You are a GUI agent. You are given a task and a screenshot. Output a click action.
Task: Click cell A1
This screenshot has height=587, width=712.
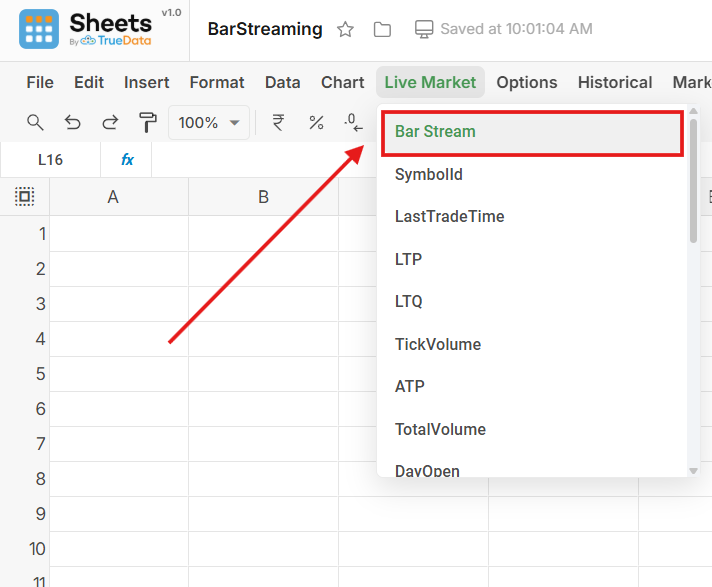[119, 234]
